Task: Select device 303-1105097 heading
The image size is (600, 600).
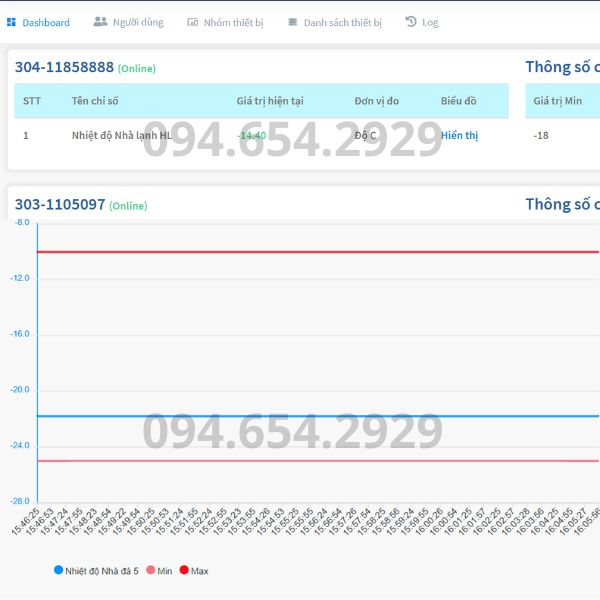Action: (60, 205)
